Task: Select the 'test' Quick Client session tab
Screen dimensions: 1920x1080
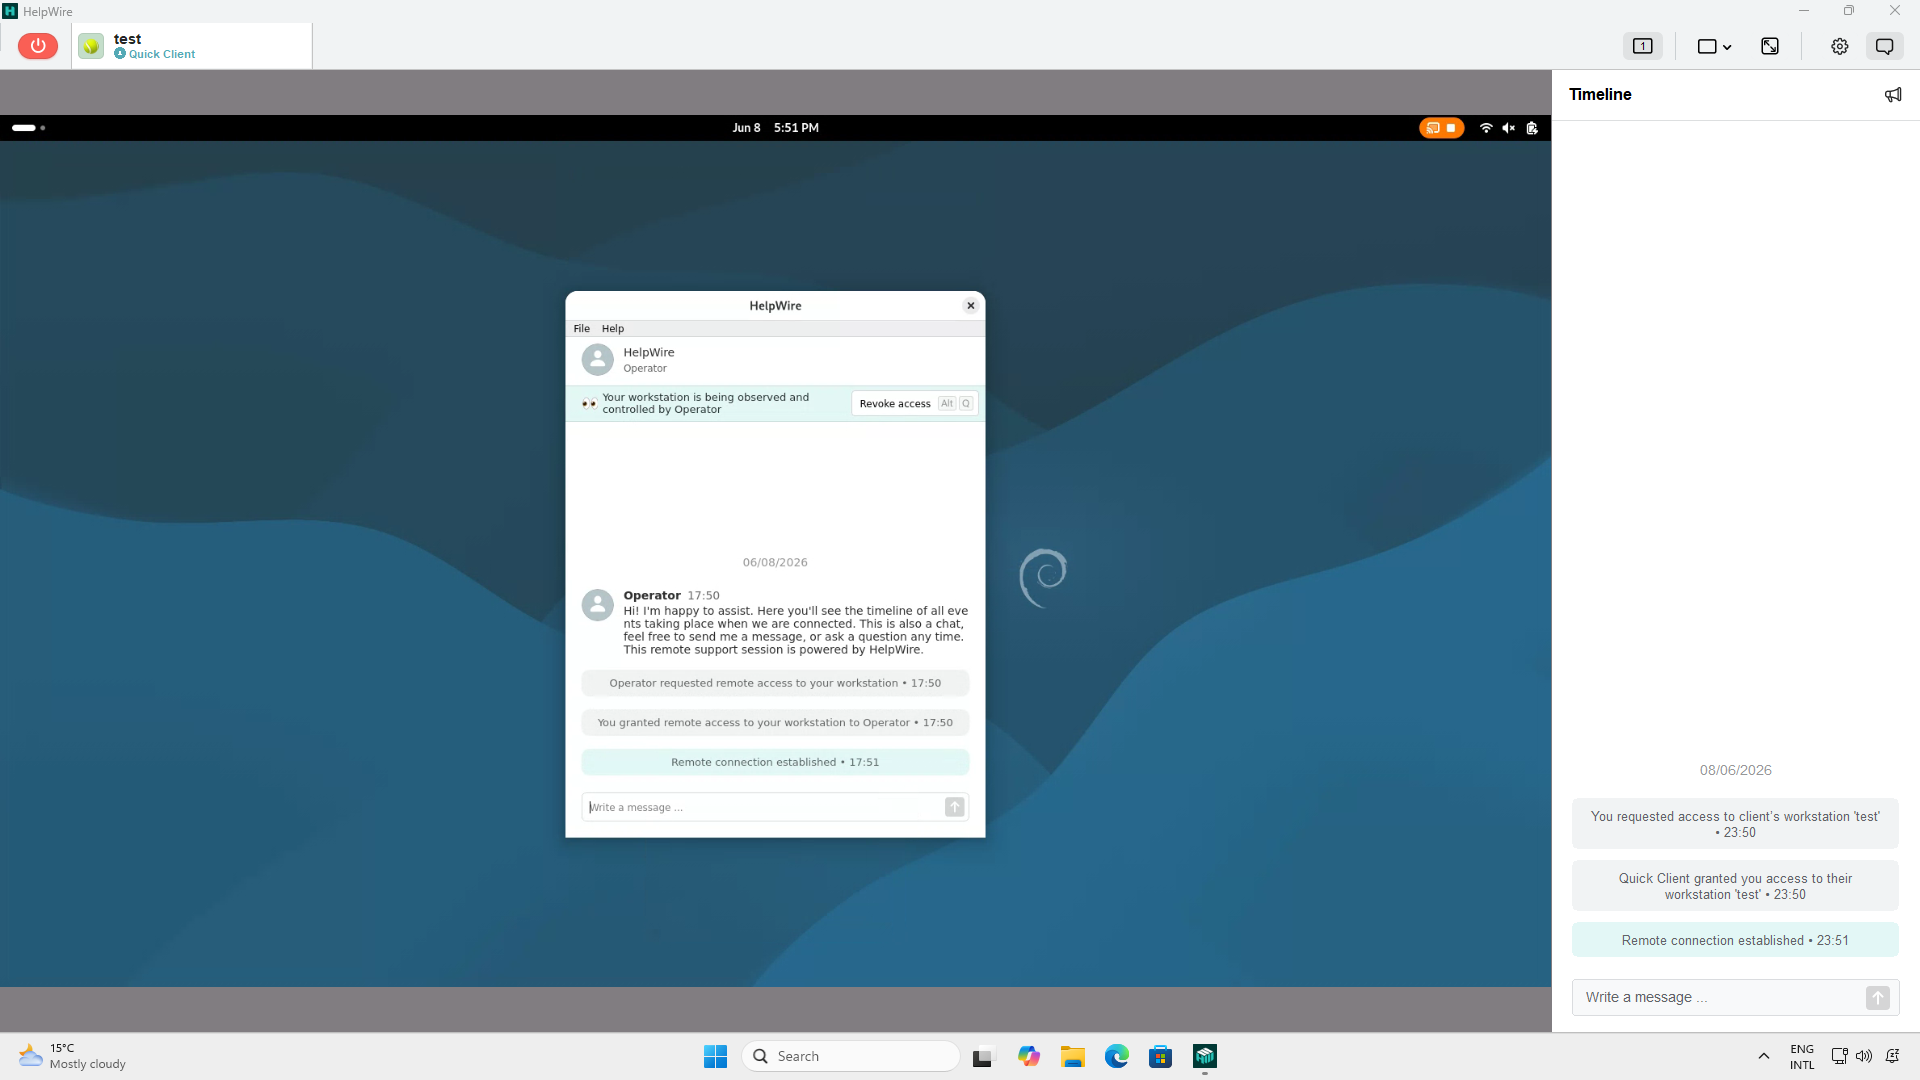Action: coord(192,46)
